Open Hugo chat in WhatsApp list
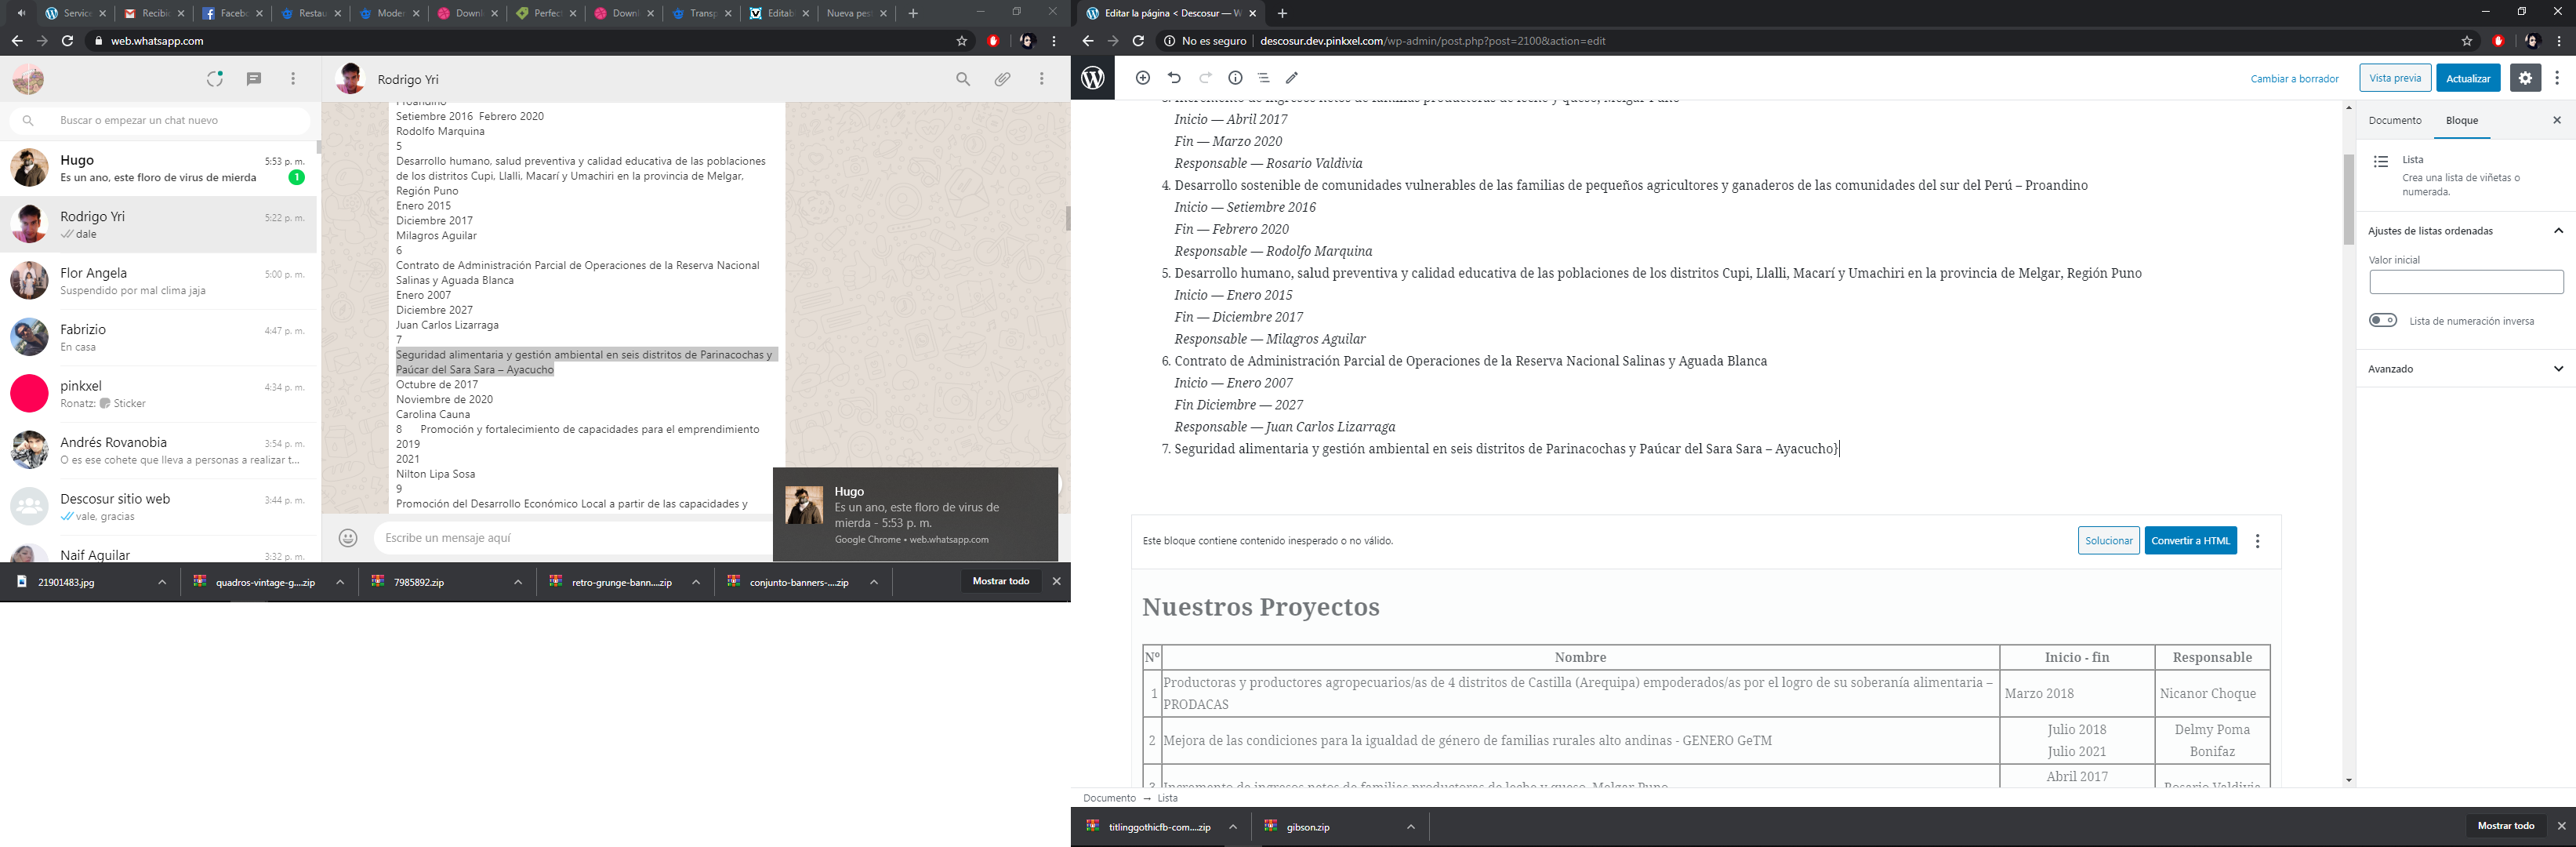 click(x=158, y=168)
